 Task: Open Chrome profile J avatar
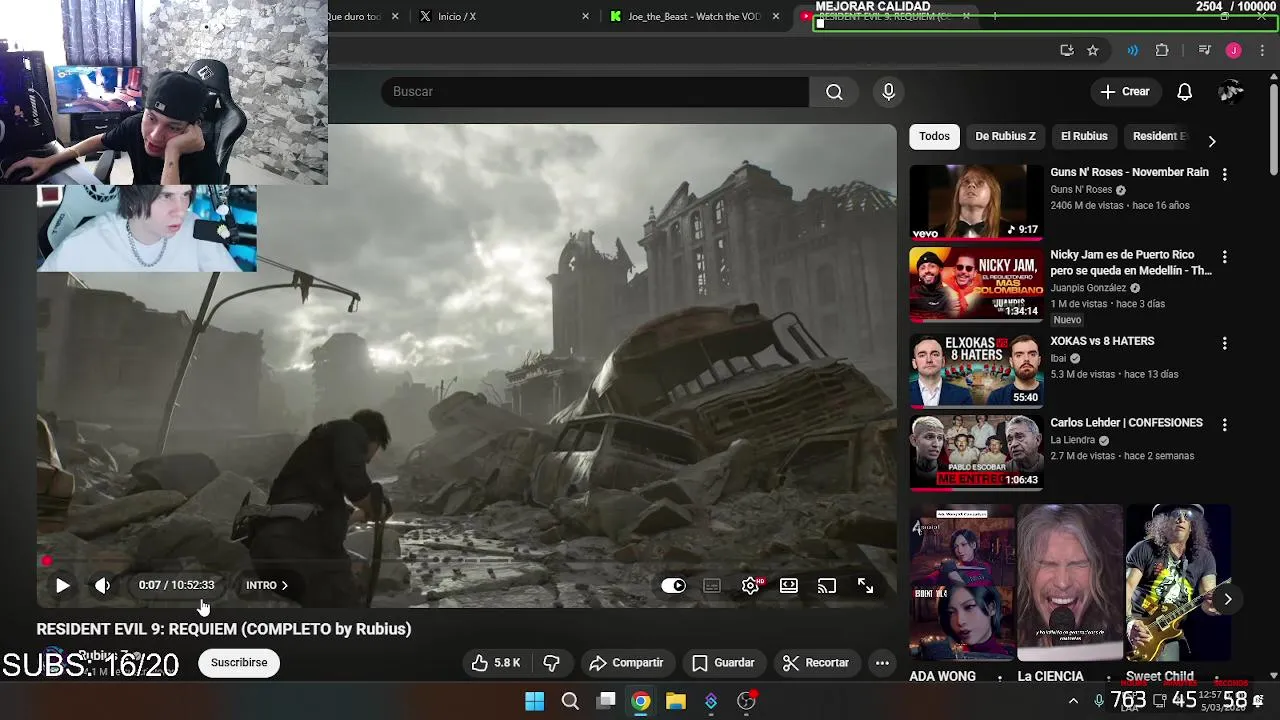point(1234,50)
